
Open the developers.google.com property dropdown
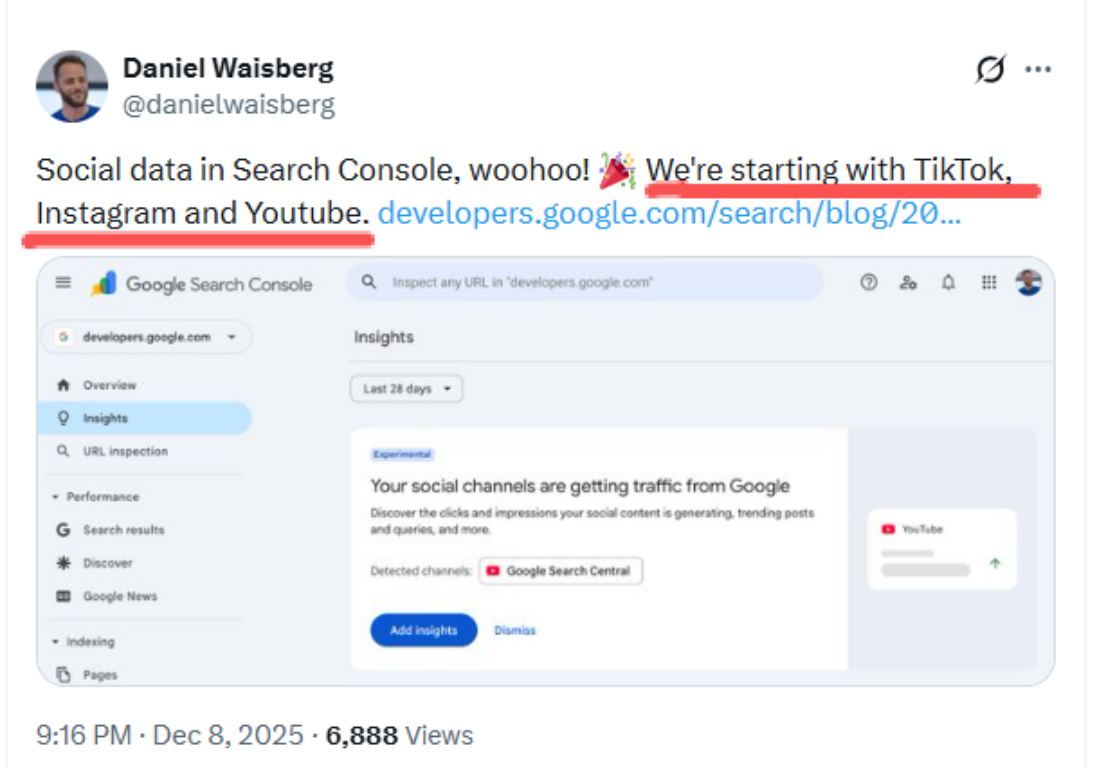click(147, 337)
